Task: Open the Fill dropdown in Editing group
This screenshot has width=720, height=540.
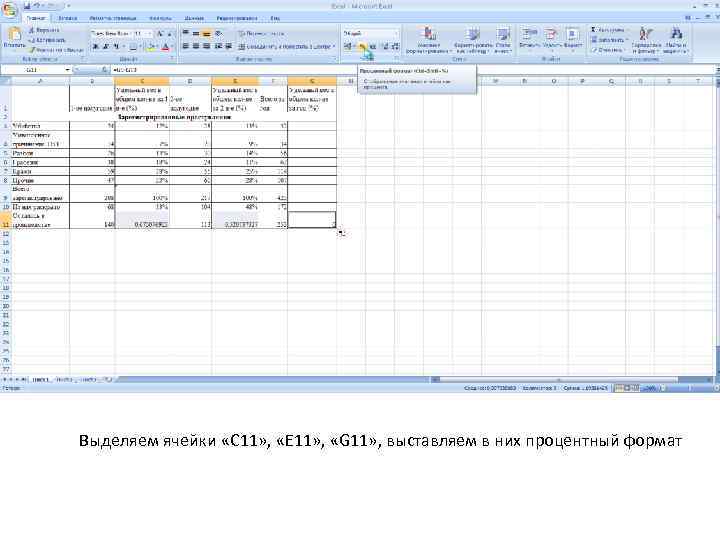Action: [x=608, y=40]
